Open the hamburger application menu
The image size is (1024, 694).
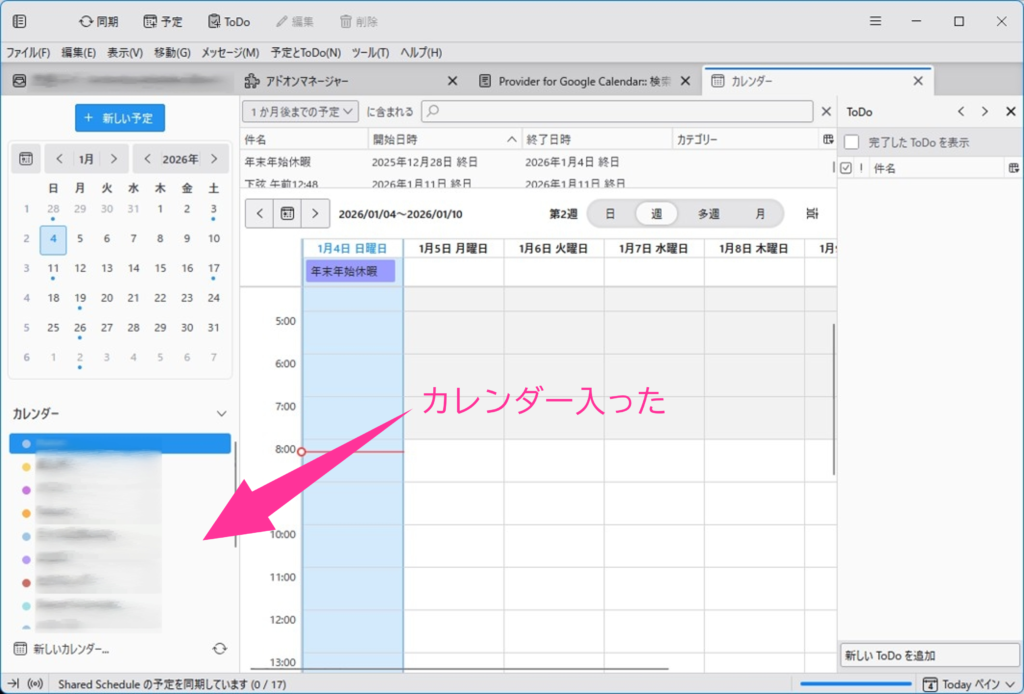[x=875, y=21]
